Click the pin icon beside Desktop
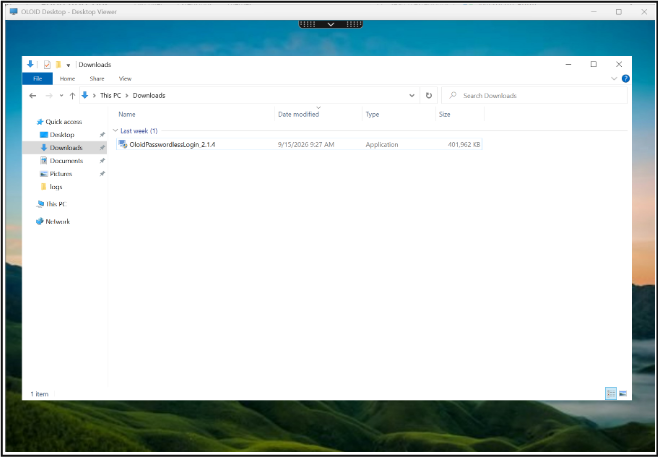This screenshot has width=658, height=457. 102,135
